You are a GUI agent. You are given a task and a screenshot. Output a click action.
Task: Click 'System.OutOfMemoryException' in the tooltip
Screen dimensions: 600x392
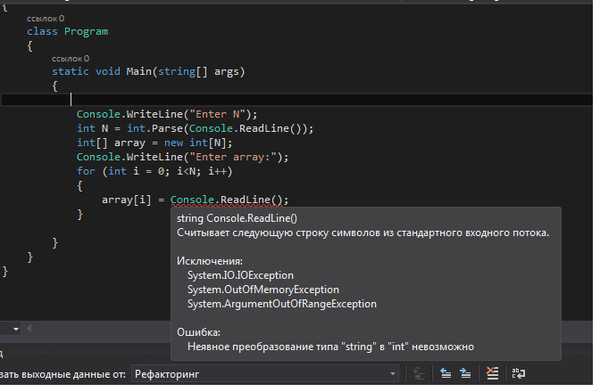263,290
